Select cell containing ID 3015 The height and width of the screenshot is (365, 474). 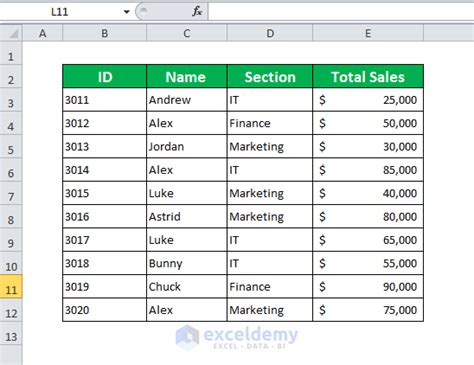[x=104, y=193]
